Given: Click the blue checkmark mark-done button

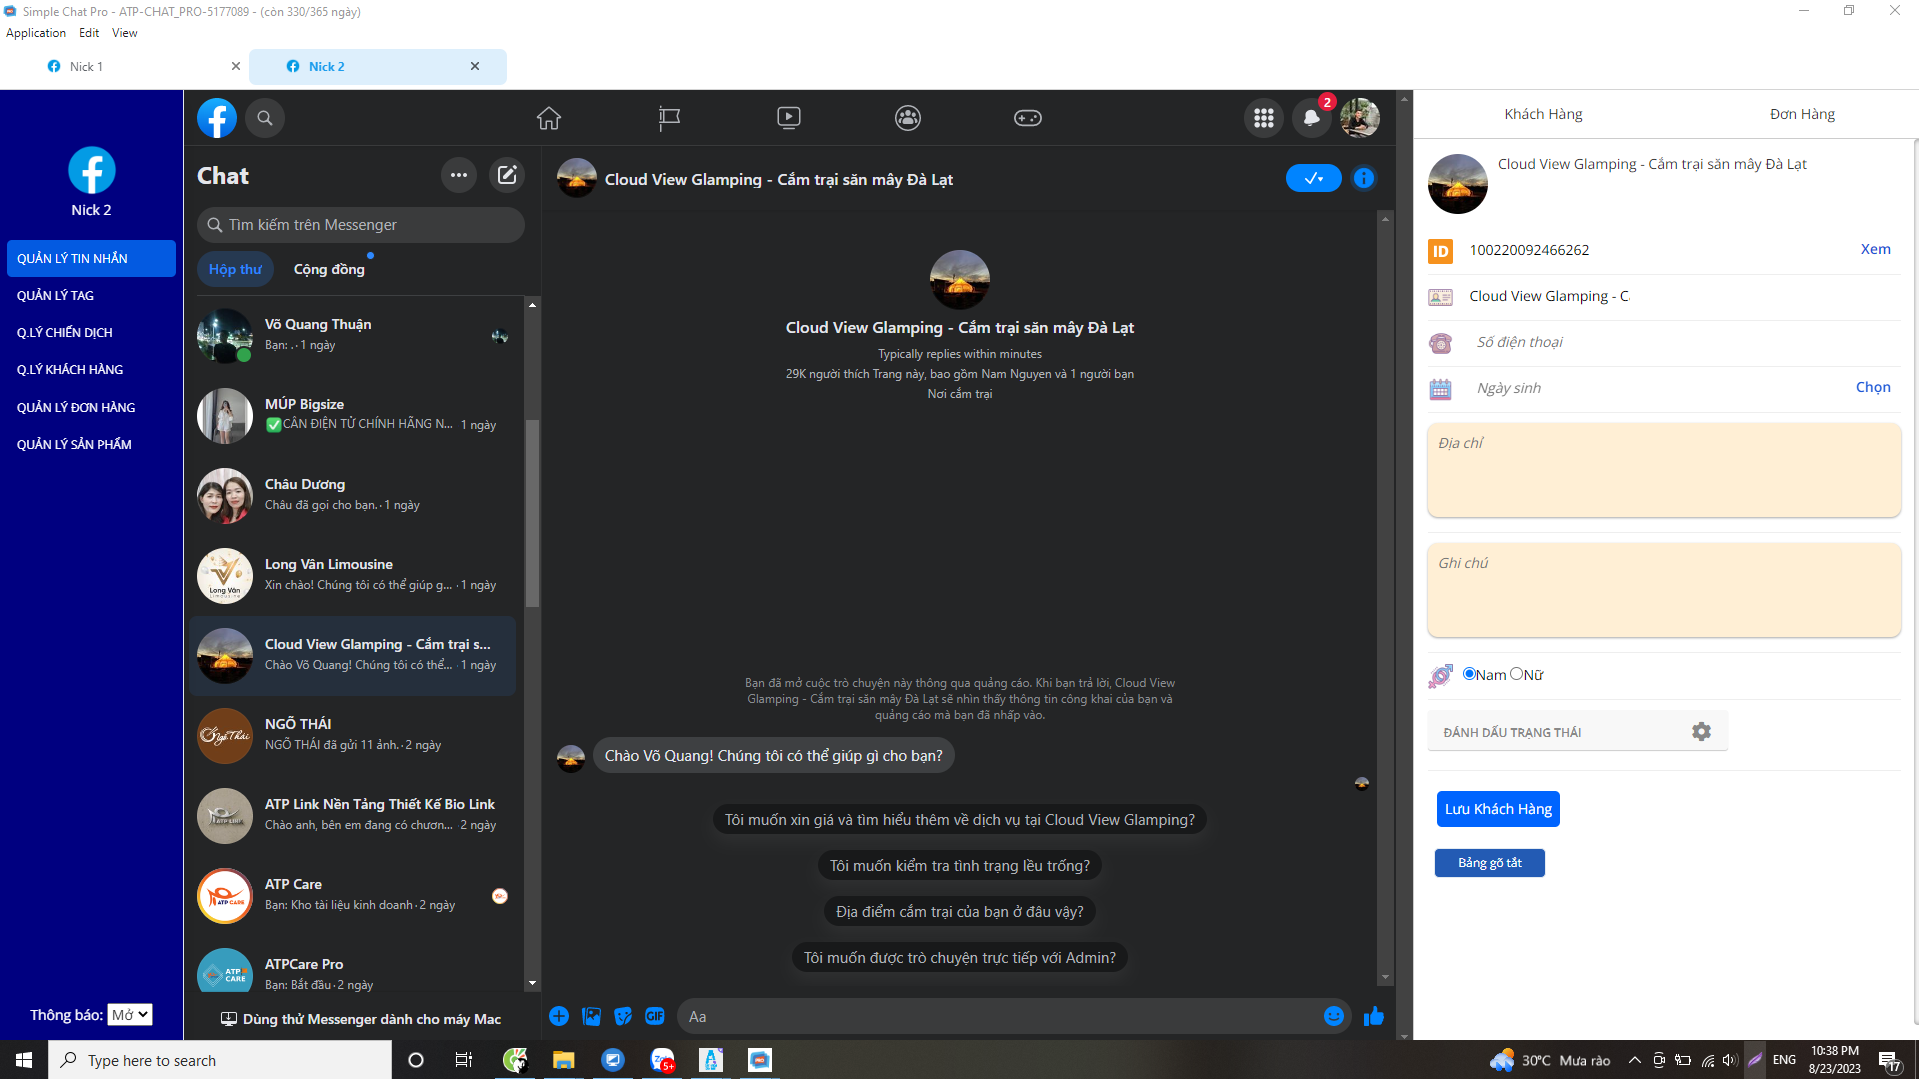Looking at the screenshot, I should pyautogui.click(x=1314, y=178).
